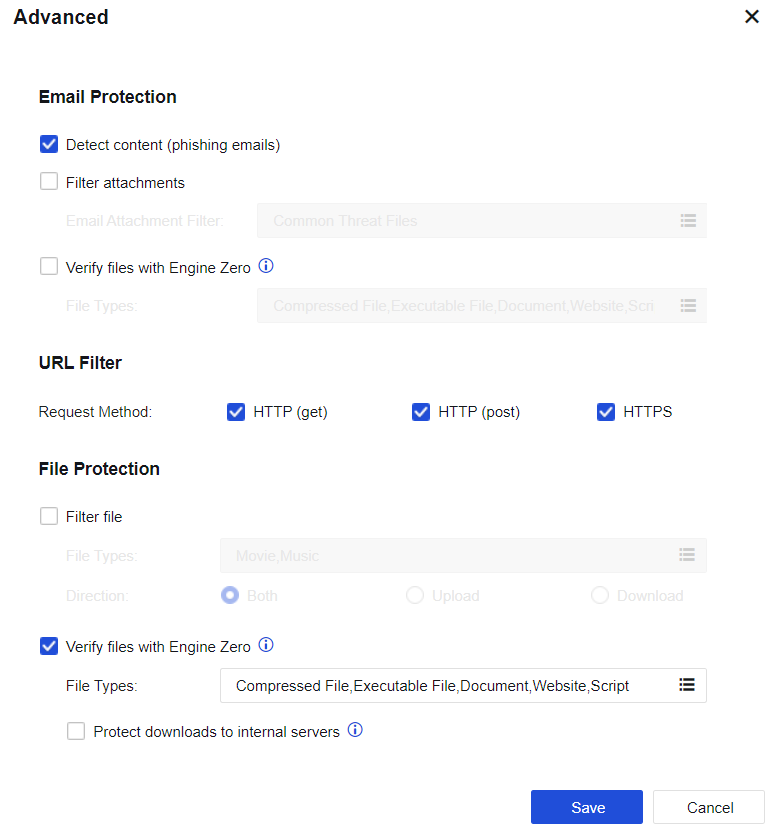
Task: Click info icon beside File Protection Engine Zero
Action: [x=266, y=645]
